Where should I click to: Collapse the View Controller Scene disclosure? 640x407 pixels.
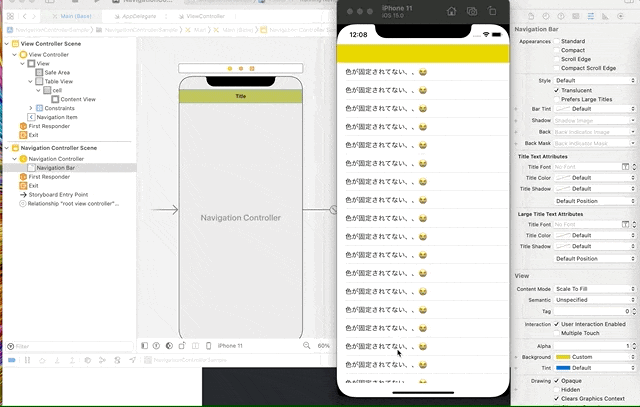(x=7, y=44)
